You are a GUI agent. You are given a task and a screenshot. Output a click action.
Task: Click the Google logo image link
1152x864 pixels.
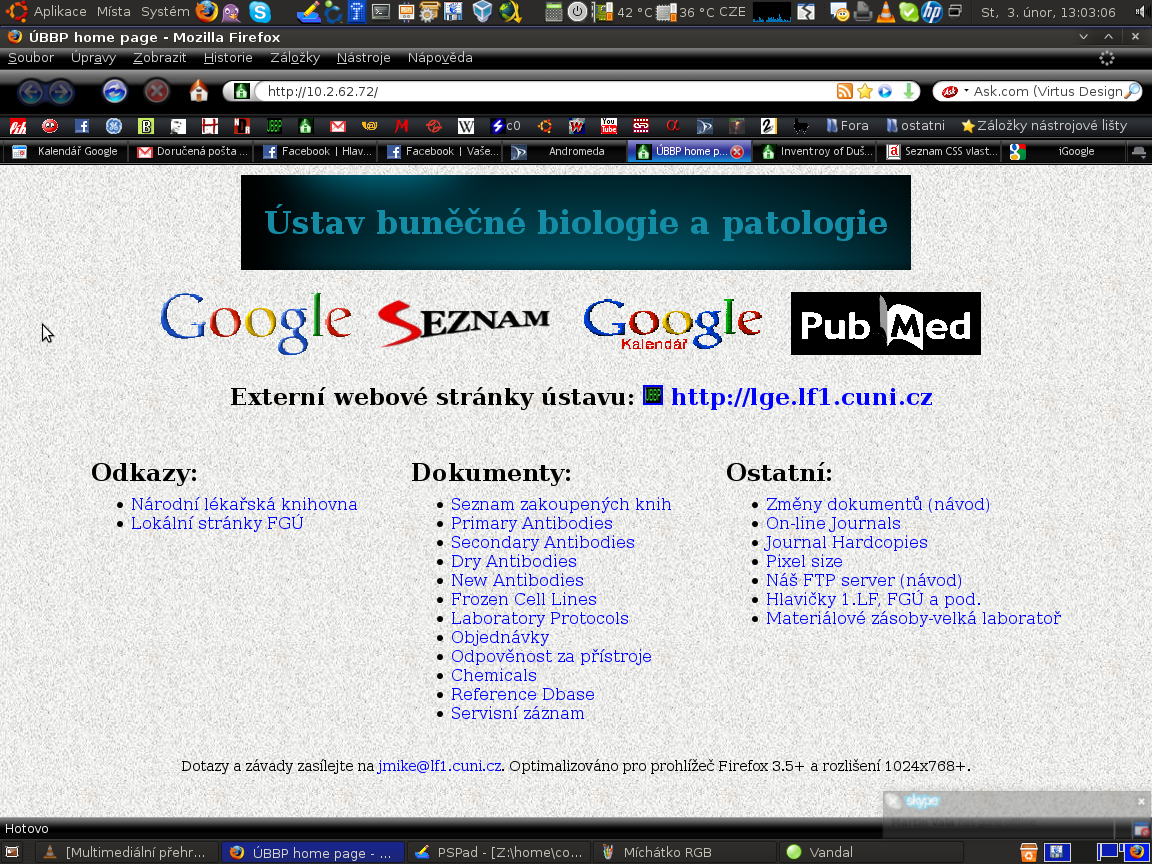coord(255,323)
